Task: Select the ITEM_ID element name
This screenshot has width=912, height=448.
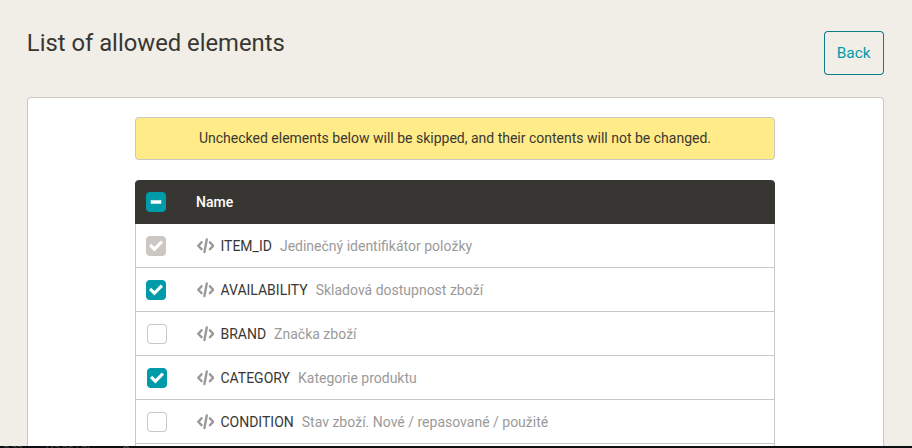Action: 246,246
